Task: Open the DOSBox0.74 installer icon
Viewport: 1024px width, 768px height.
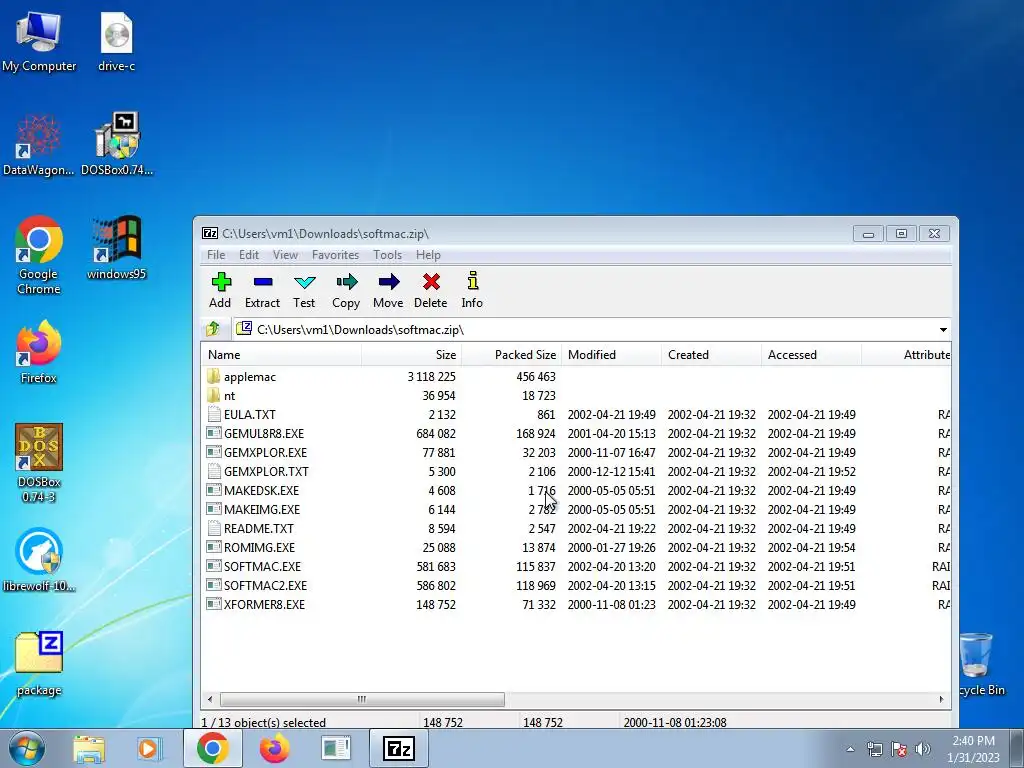Action: 117,145
